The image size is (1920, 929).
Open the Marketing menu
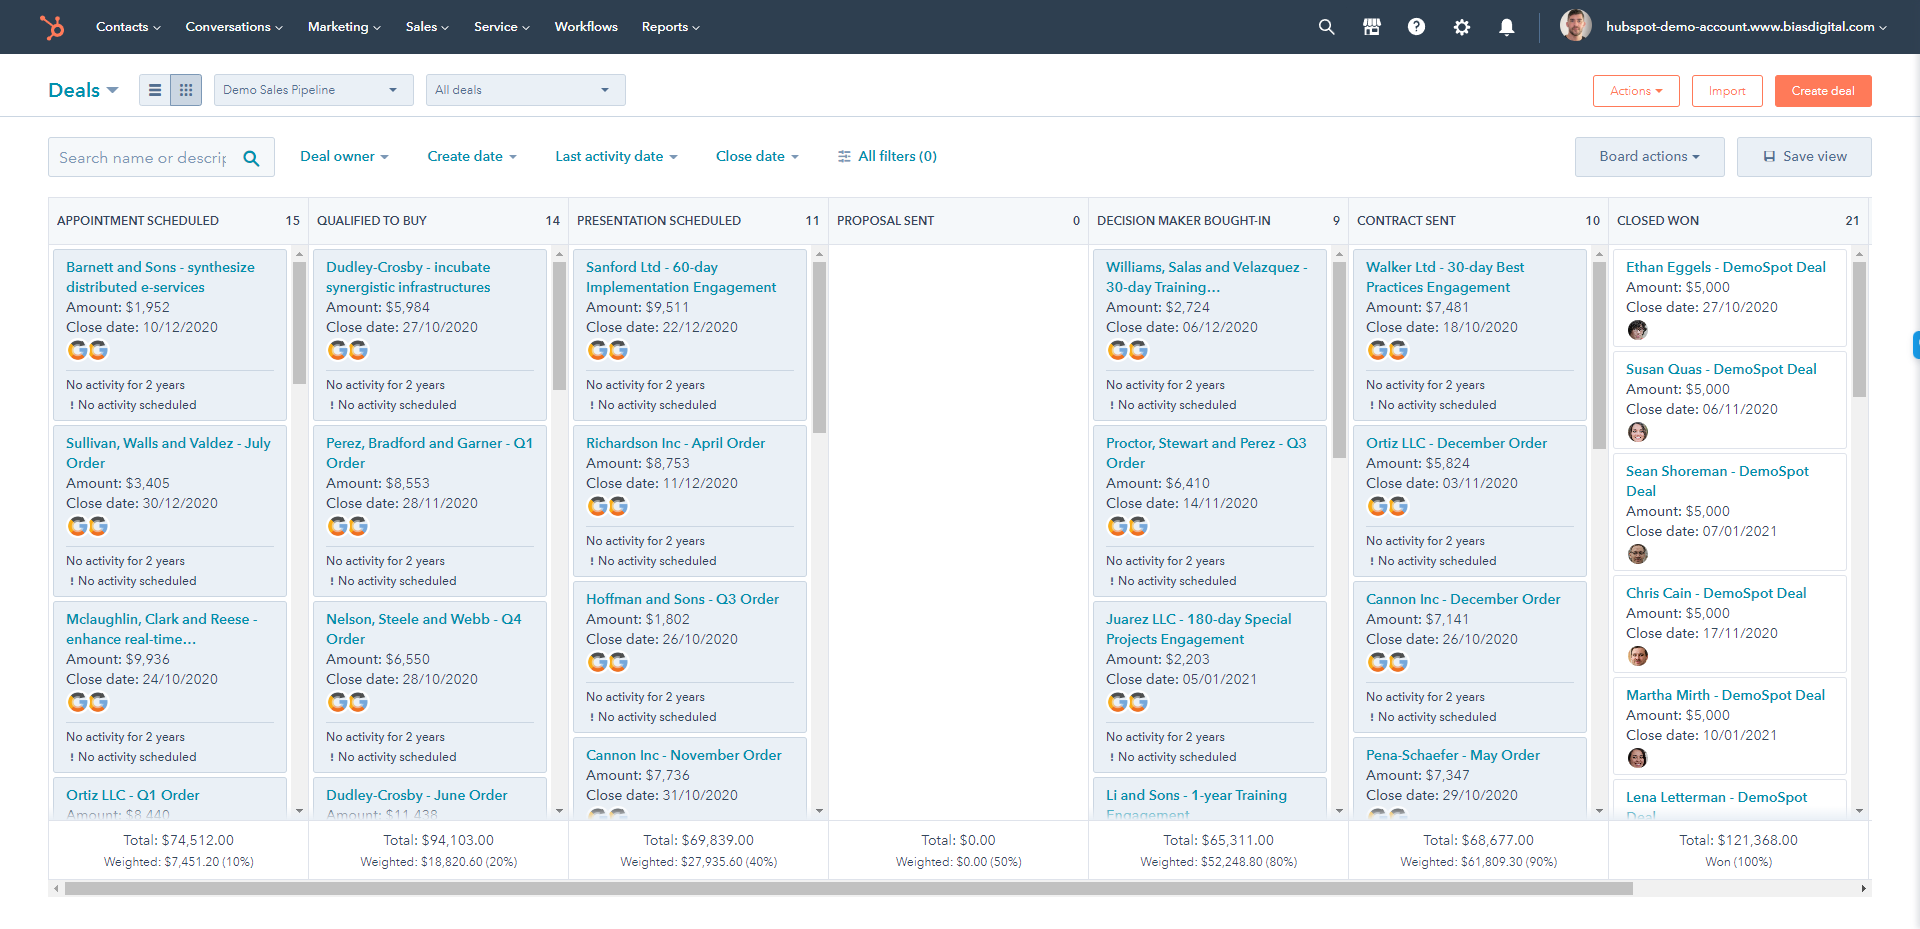(344, 27)
